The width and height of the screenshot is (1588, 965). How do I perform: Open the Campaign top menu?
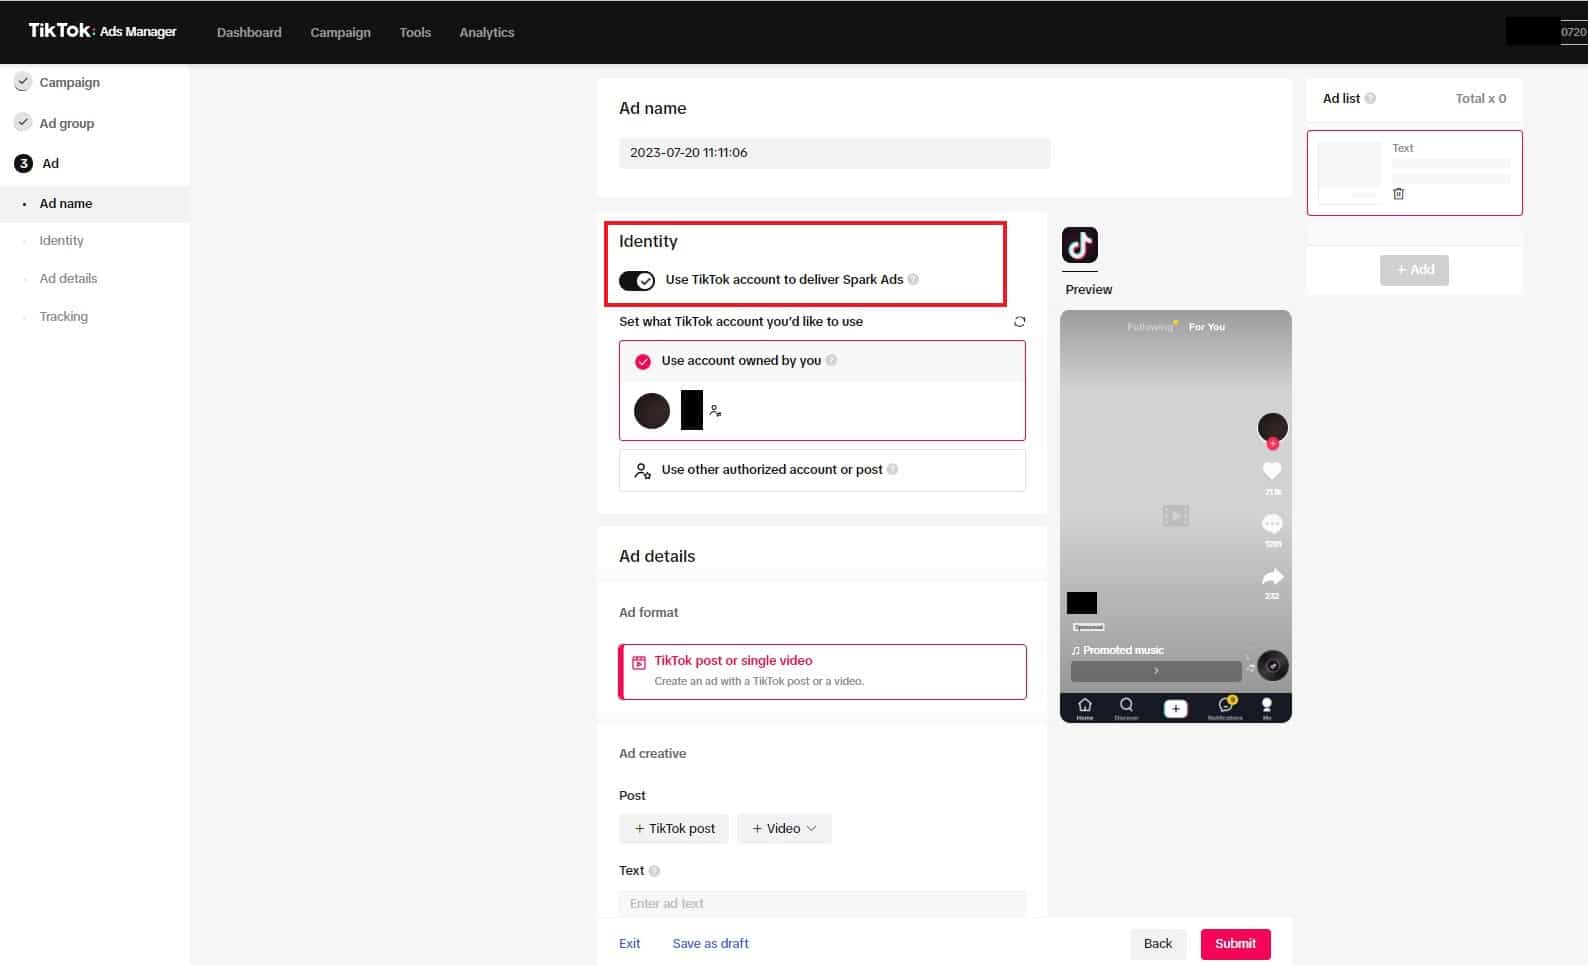[340, 32]
